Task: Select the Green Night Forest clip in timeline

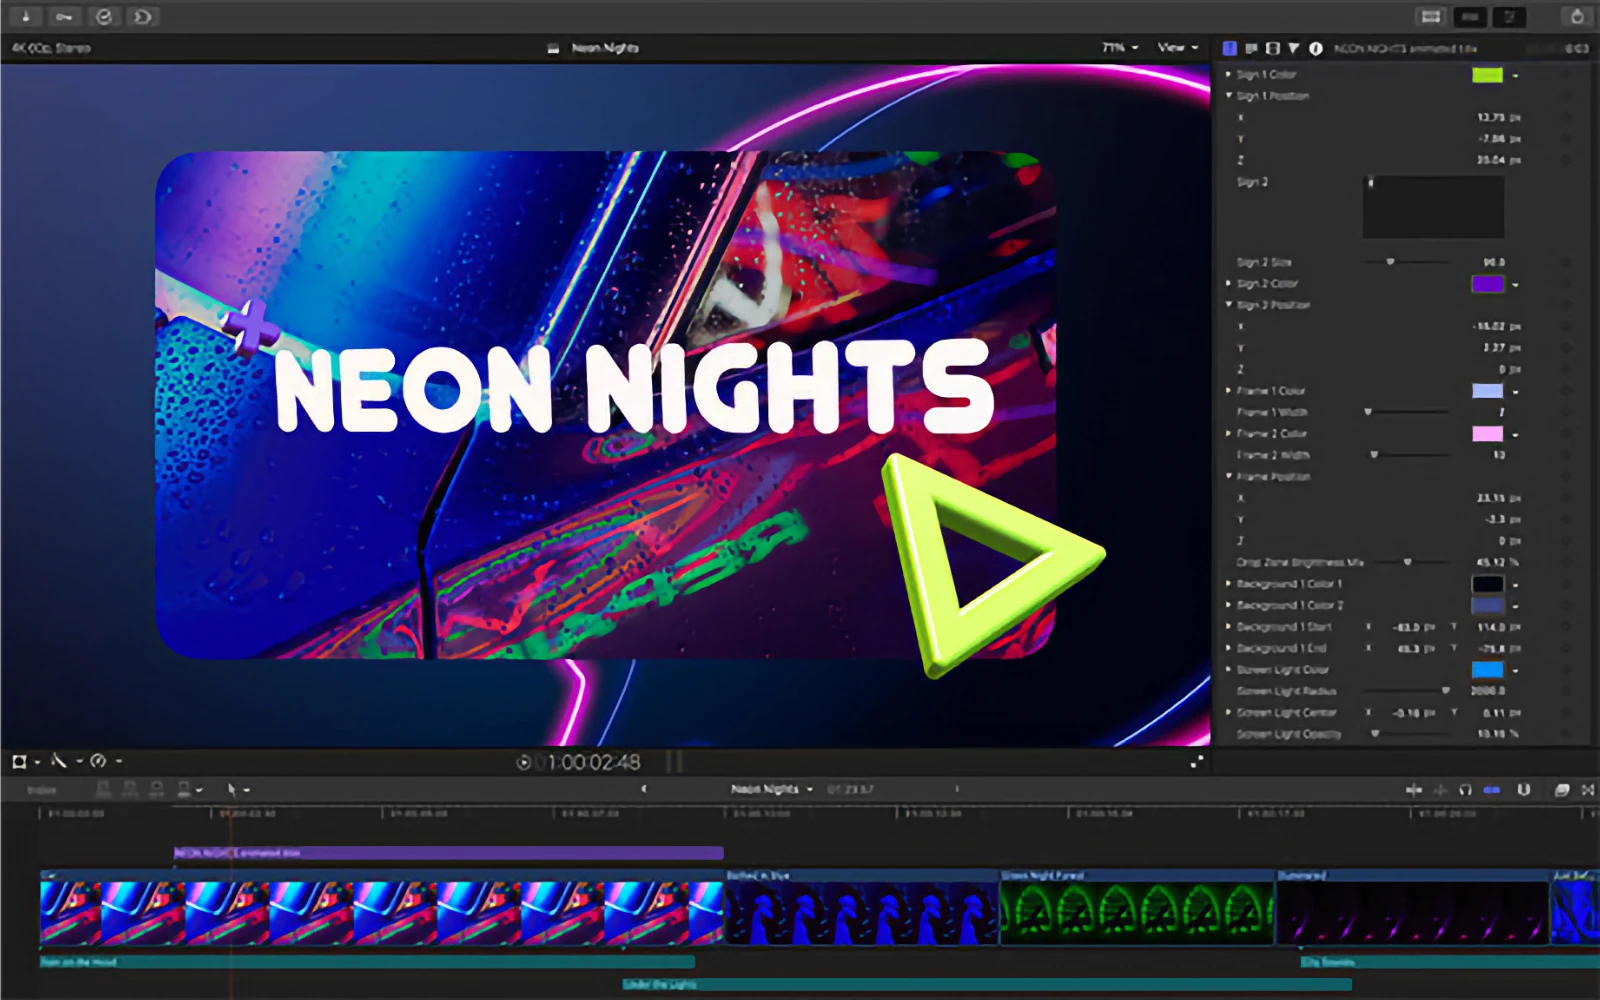Action: (1137, 908)
